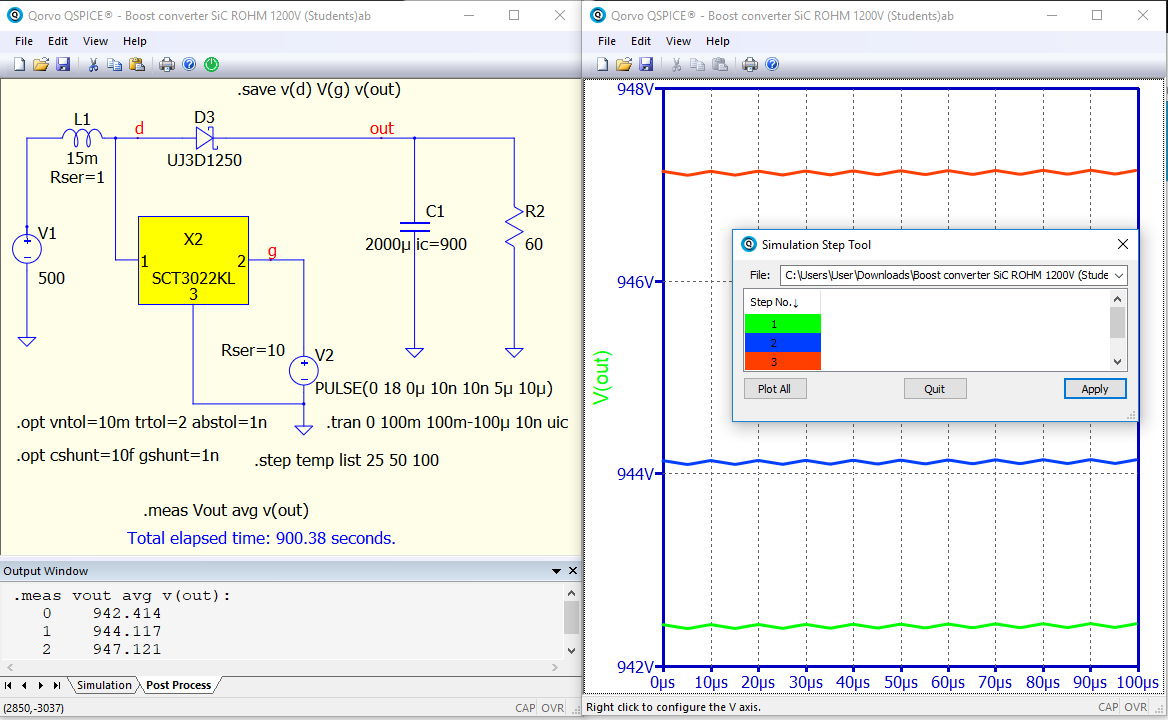1168x720 pixels.
Task: Copy selection using schematic toolbar icon
Action: click(115, 64)
